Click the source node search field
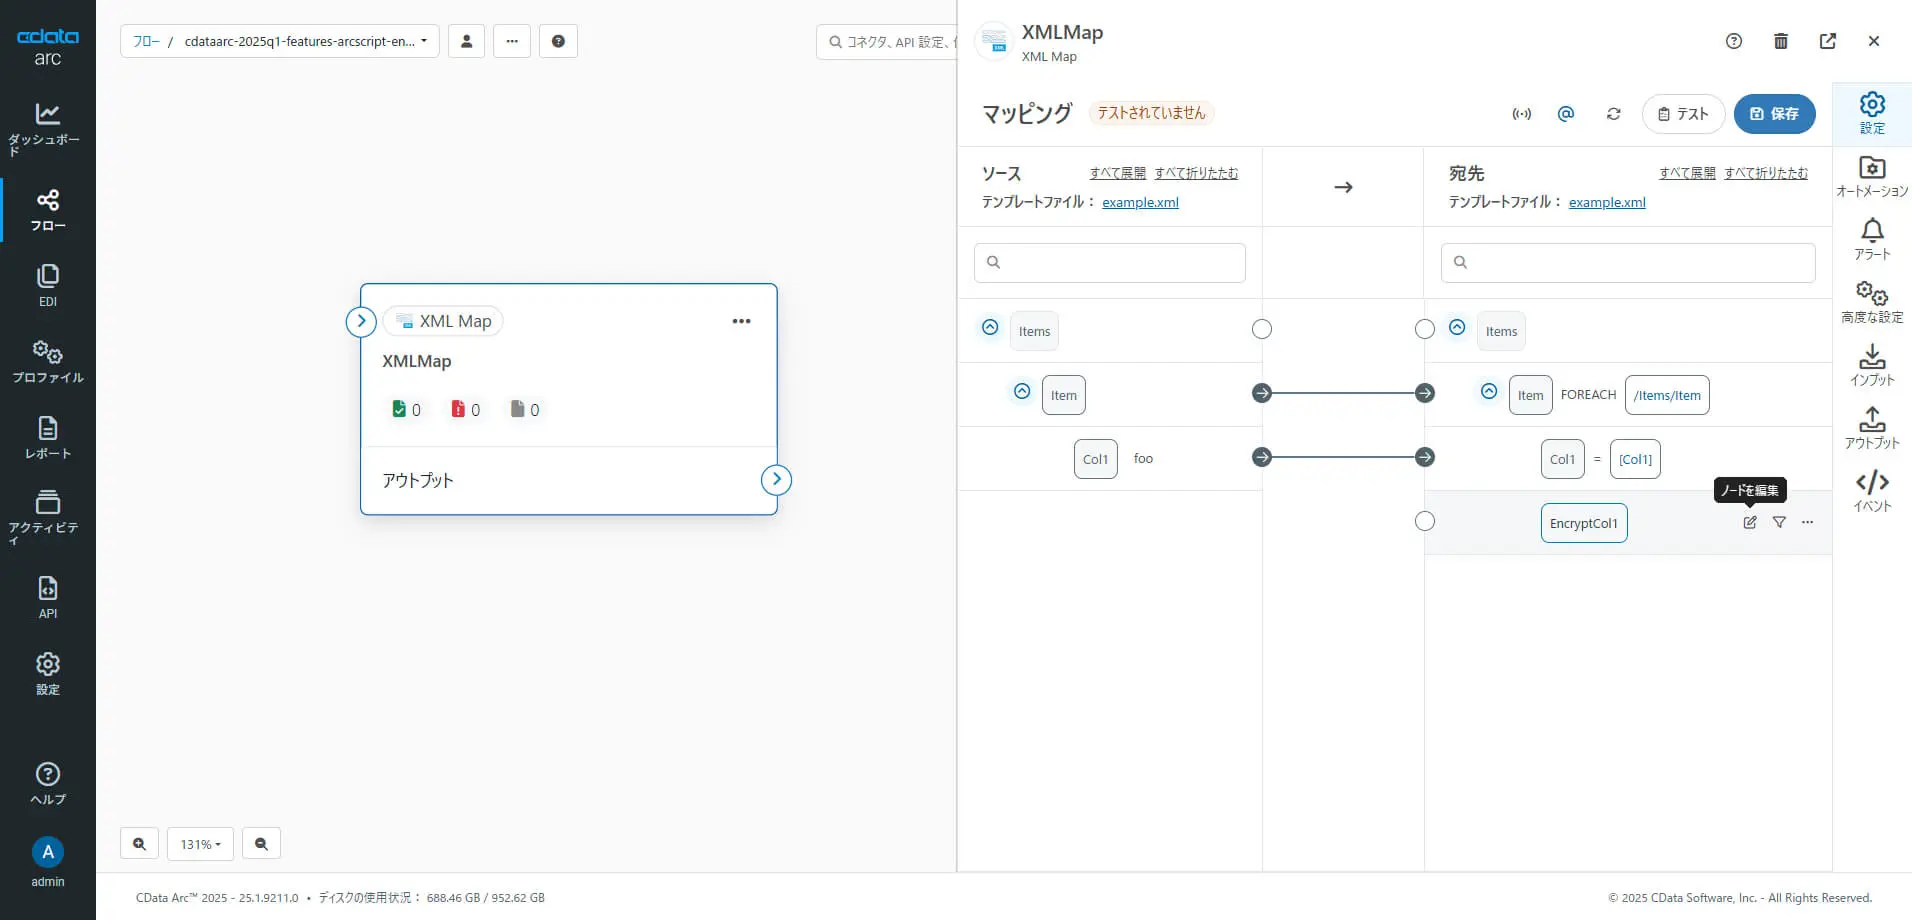 [1110, 262]
